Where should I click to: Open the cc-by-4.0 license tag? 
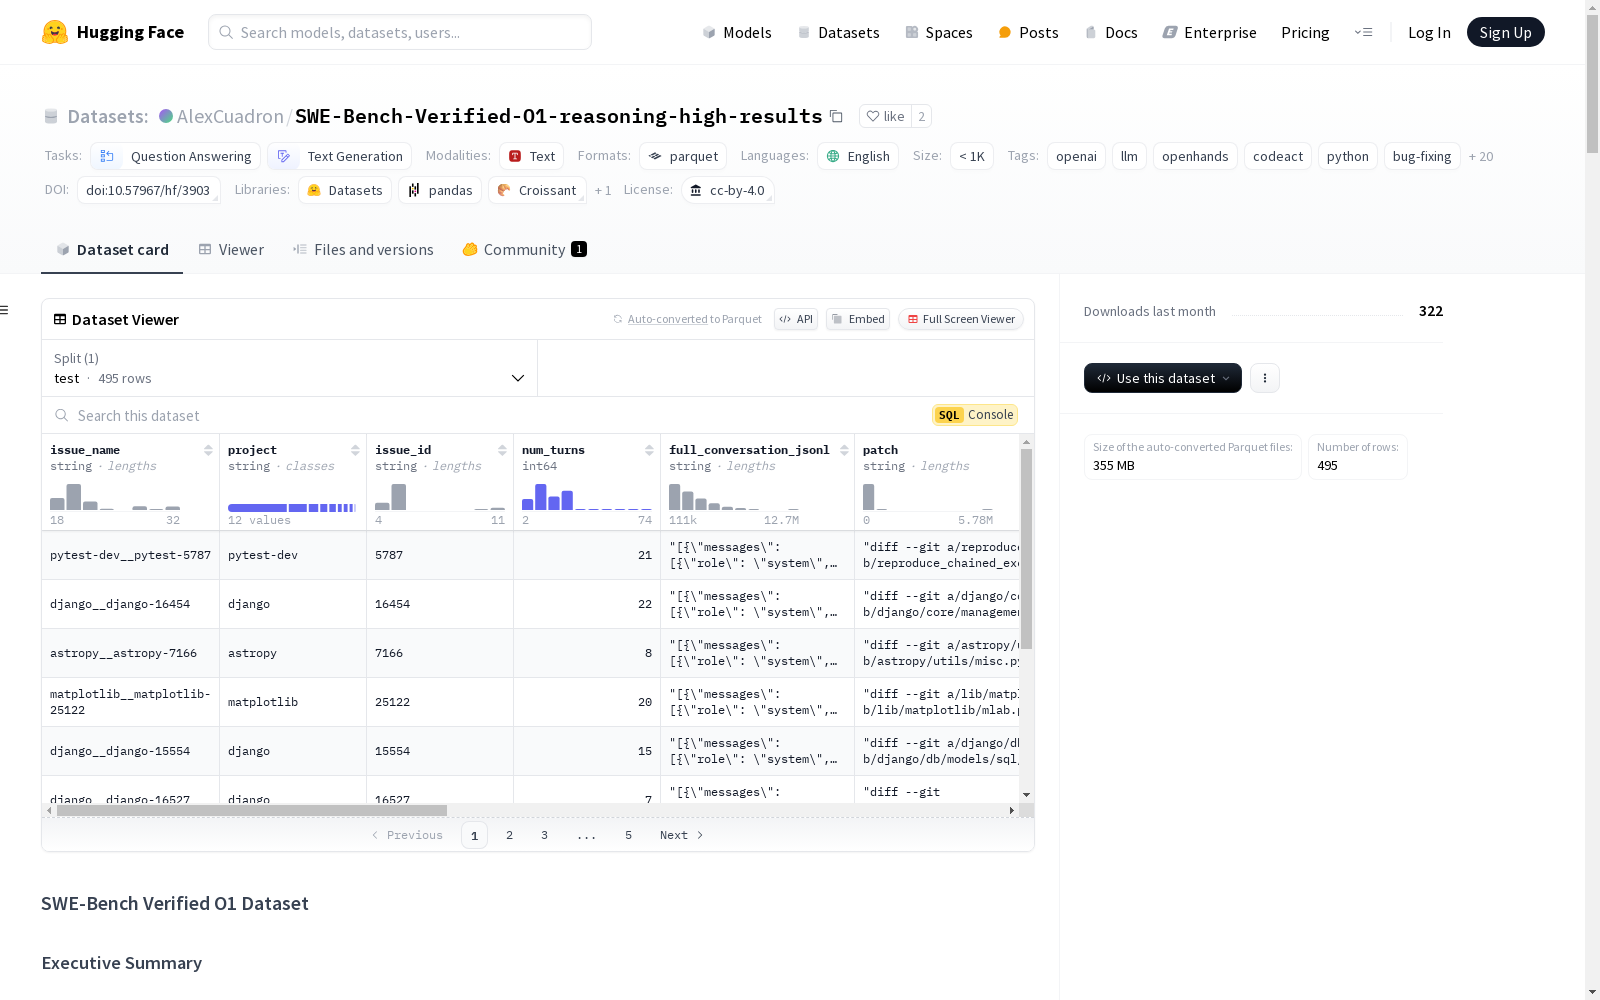click(727, 190)
